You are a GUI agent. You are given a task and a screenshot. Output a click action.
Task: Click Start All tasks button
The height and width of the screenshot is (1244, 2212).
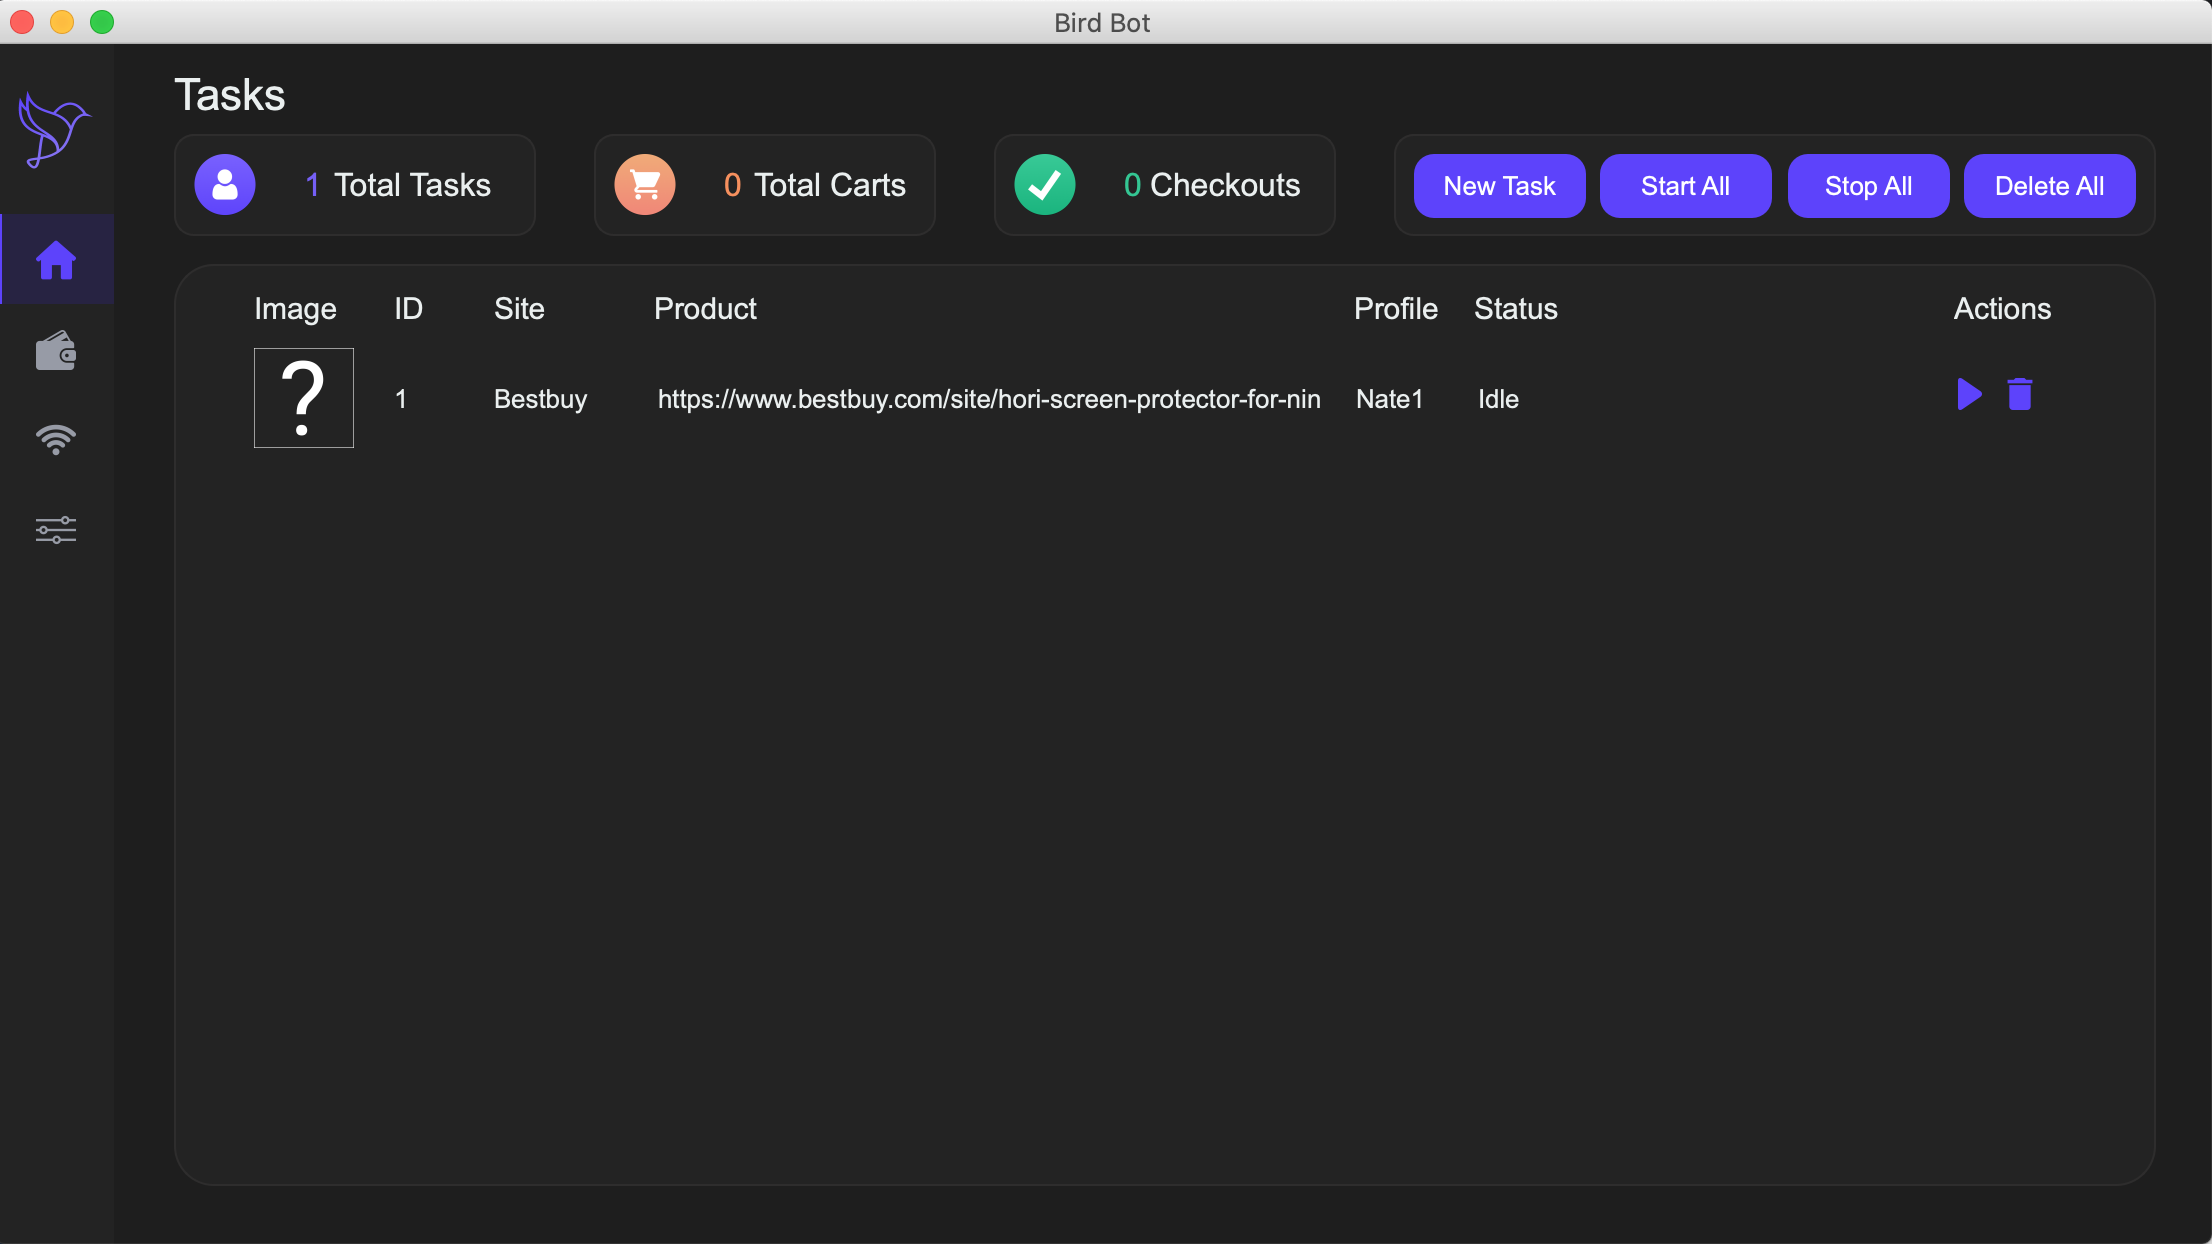tap(1686, 185)
